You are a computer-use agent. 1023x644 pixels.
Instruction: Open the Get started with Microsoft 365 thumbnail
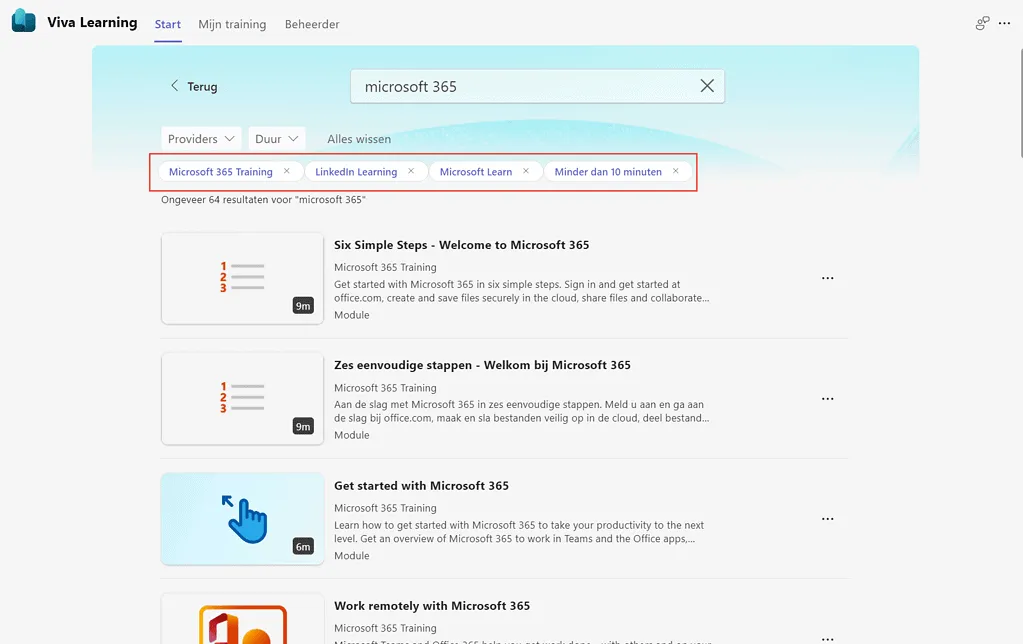[242, 519]
